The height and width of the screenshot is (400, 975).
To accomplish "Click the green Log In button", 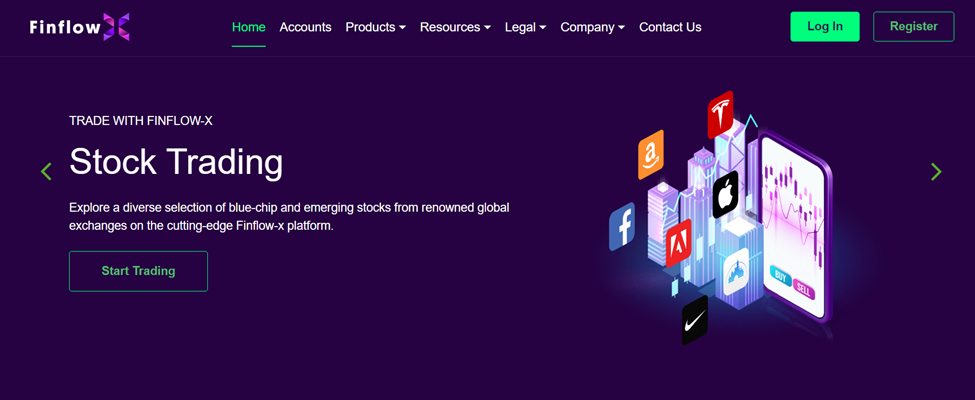I will [825, 27].
